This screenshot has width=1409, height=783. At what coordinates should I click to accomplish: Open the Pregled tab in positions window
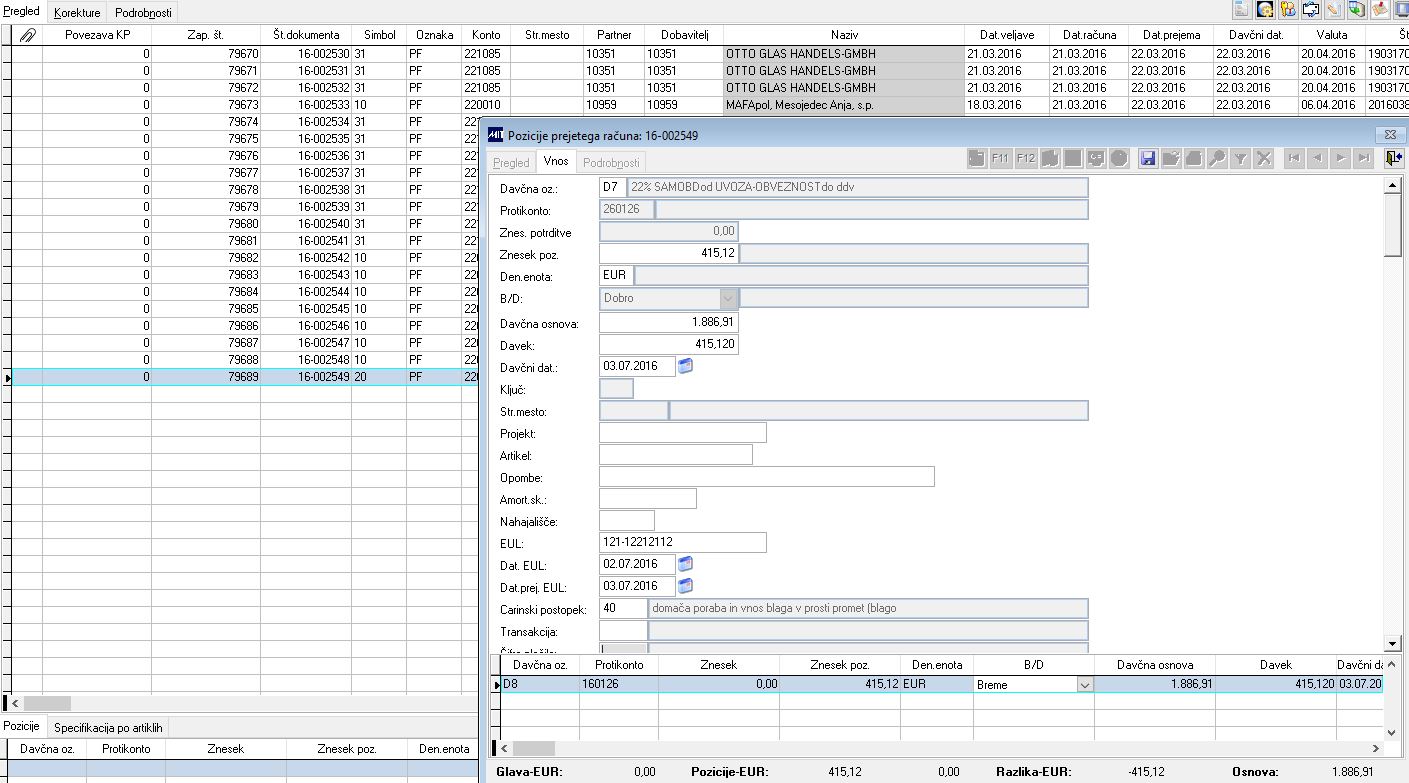coord(512,162)
